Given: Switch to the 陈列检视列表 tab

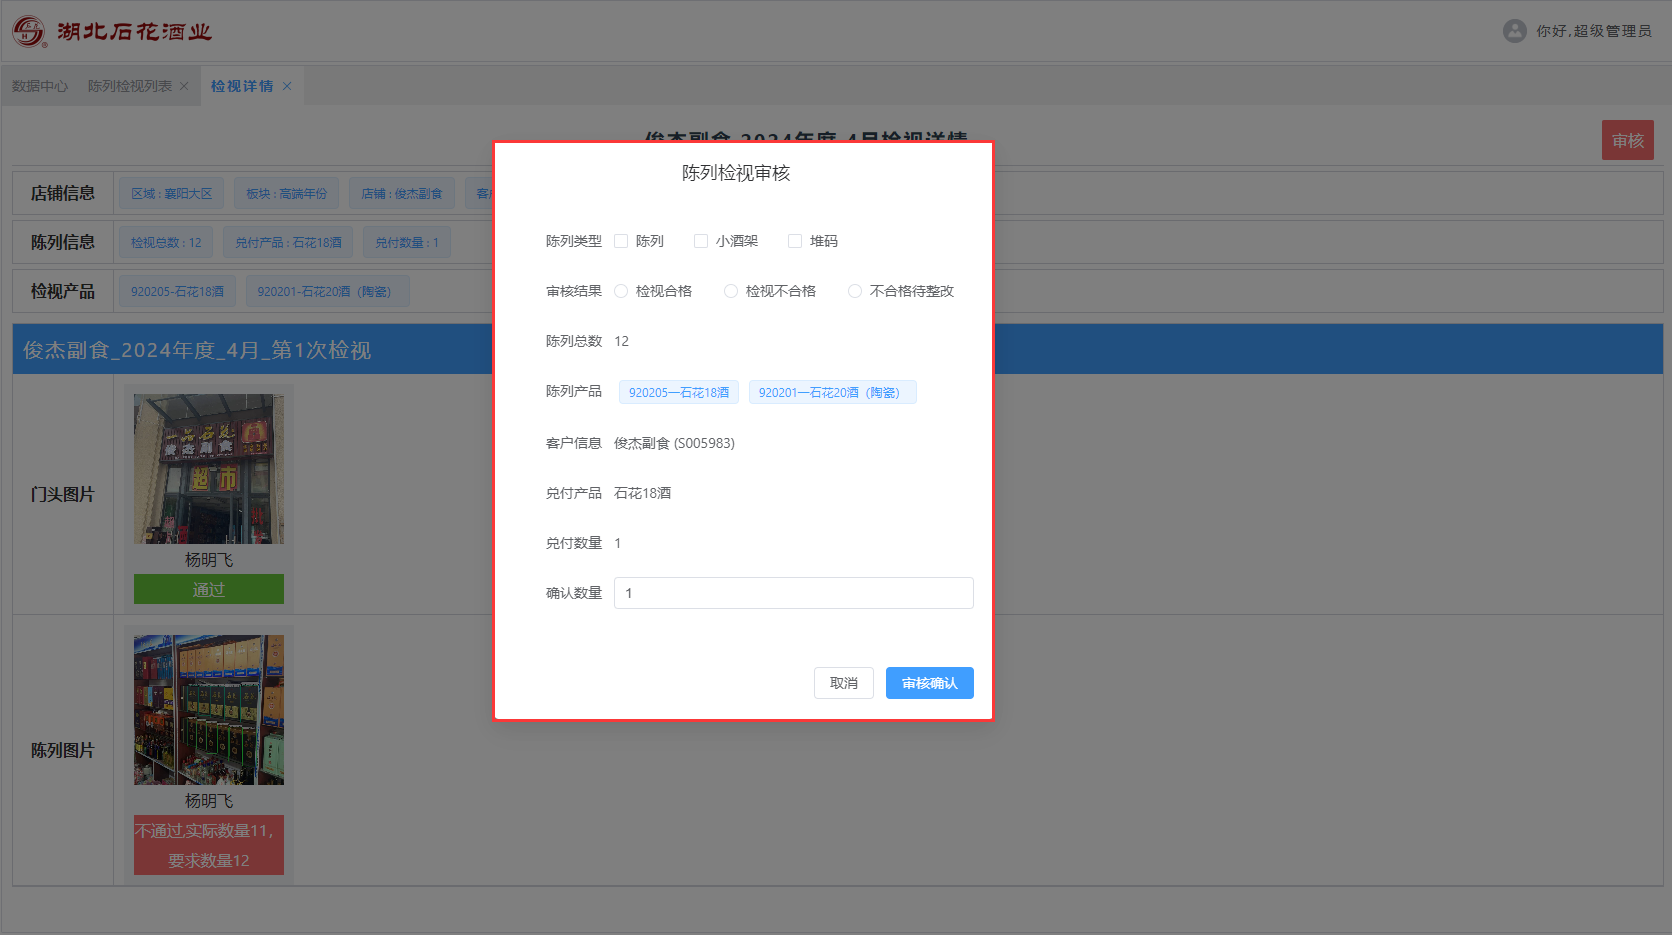Looking at the screenshot, I should click(x=130, y=86).
